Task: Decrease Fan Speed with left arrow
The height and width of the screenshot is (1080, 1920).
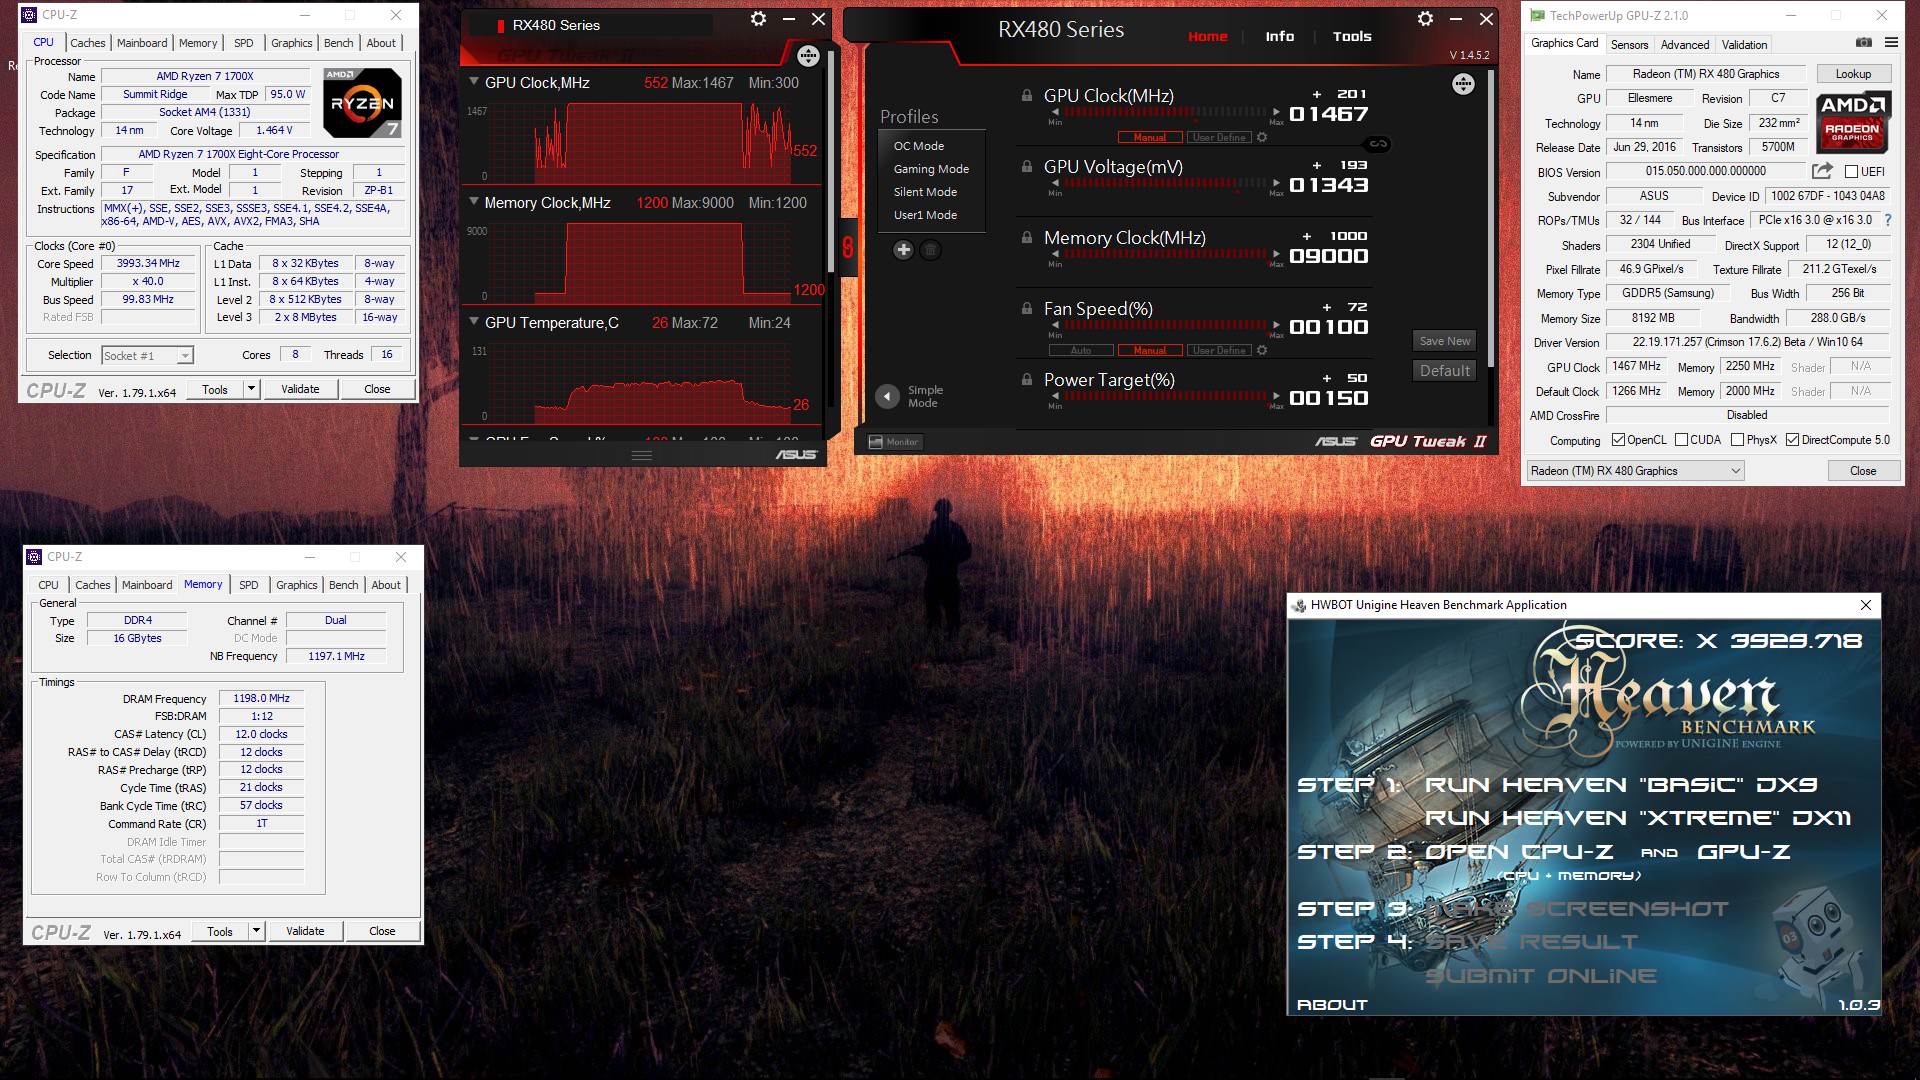Action: (1055, 325)
